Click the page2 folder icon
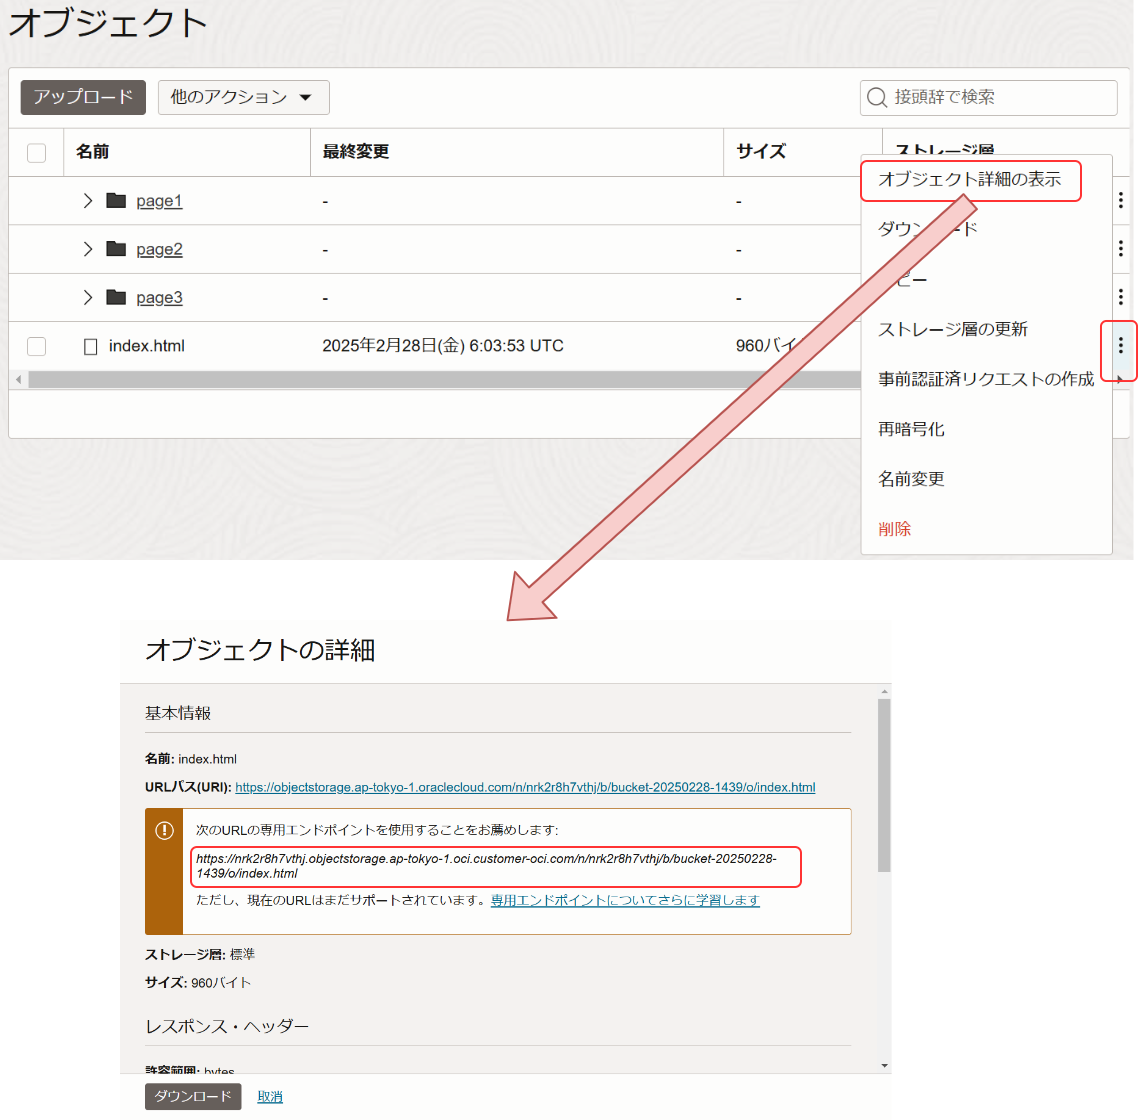This screenshot has height=1120, width=1138. coord(116,249)
